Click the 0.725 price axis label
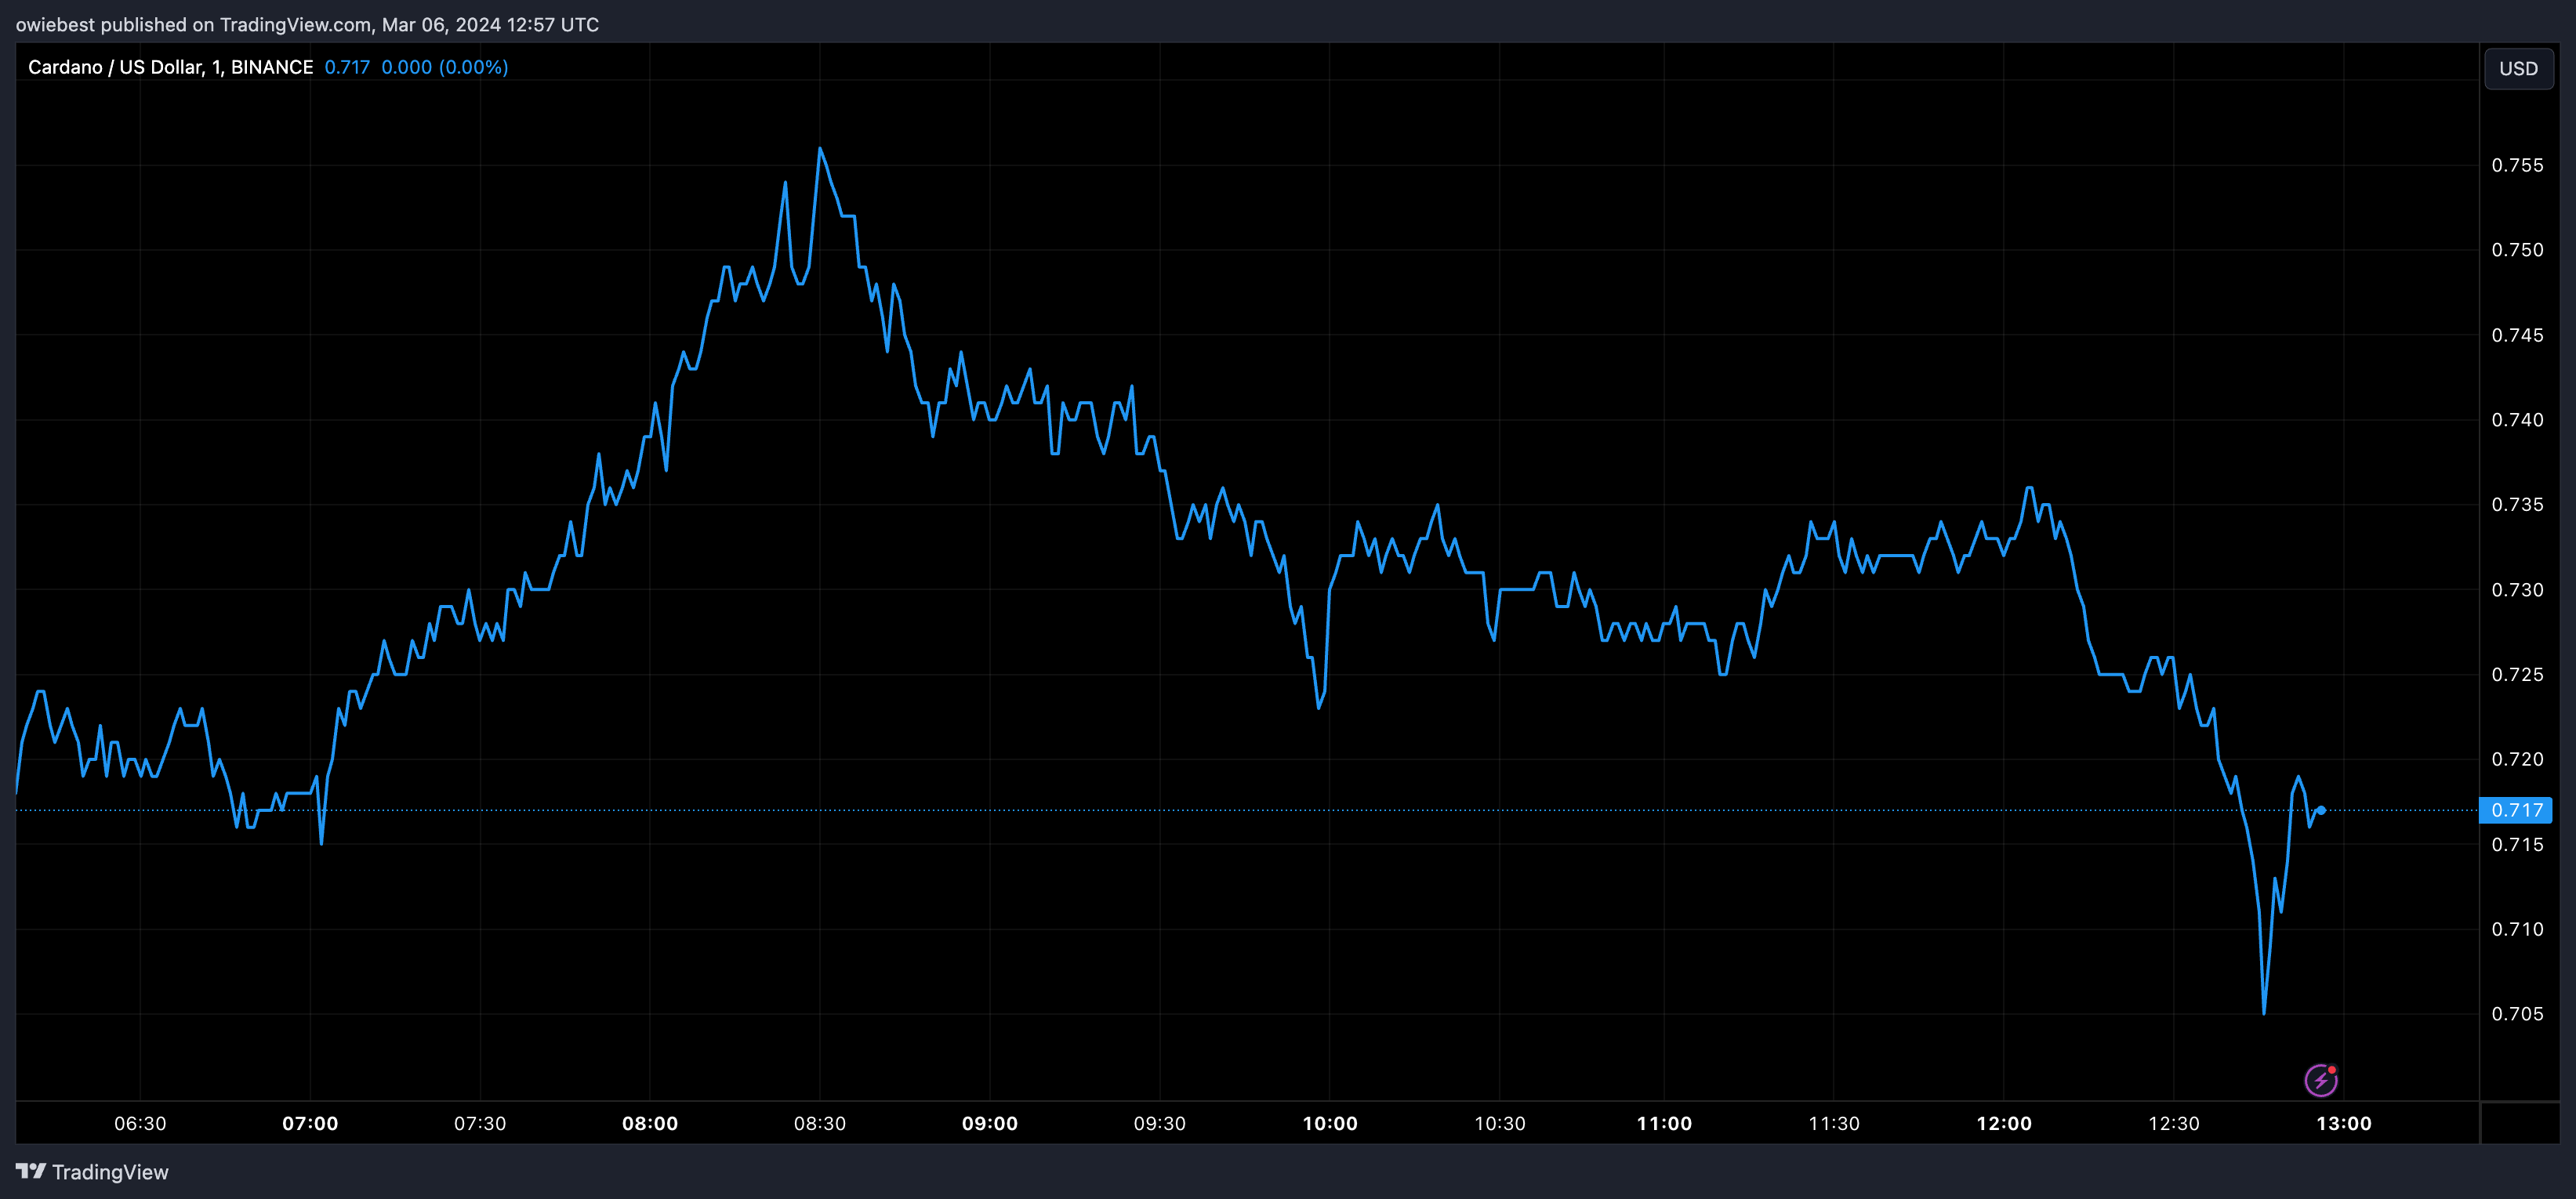Screen dimensions: 2576x1199 2517,674
